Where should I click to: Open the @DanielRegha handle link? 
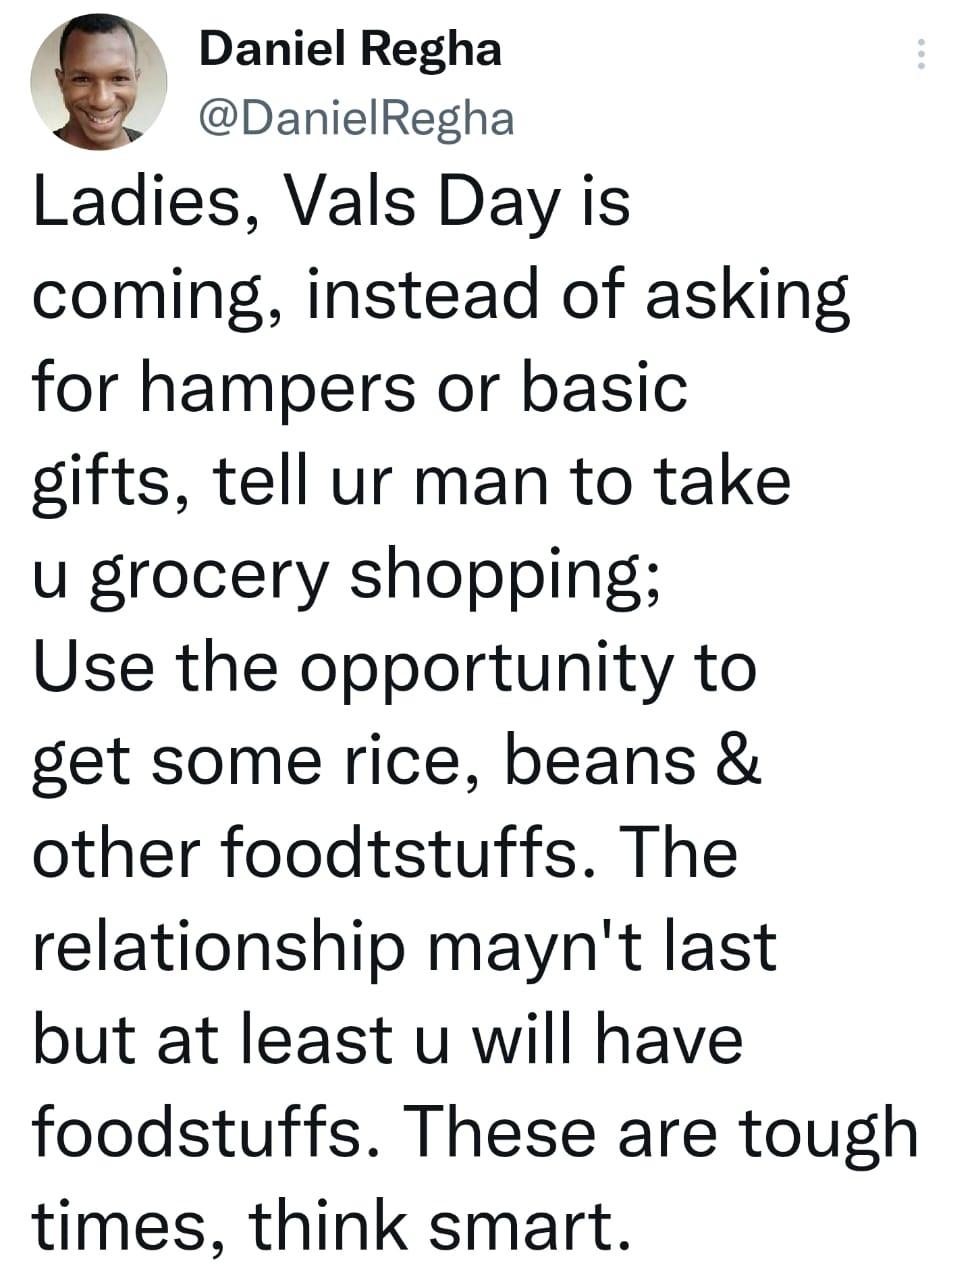[357, 118]
